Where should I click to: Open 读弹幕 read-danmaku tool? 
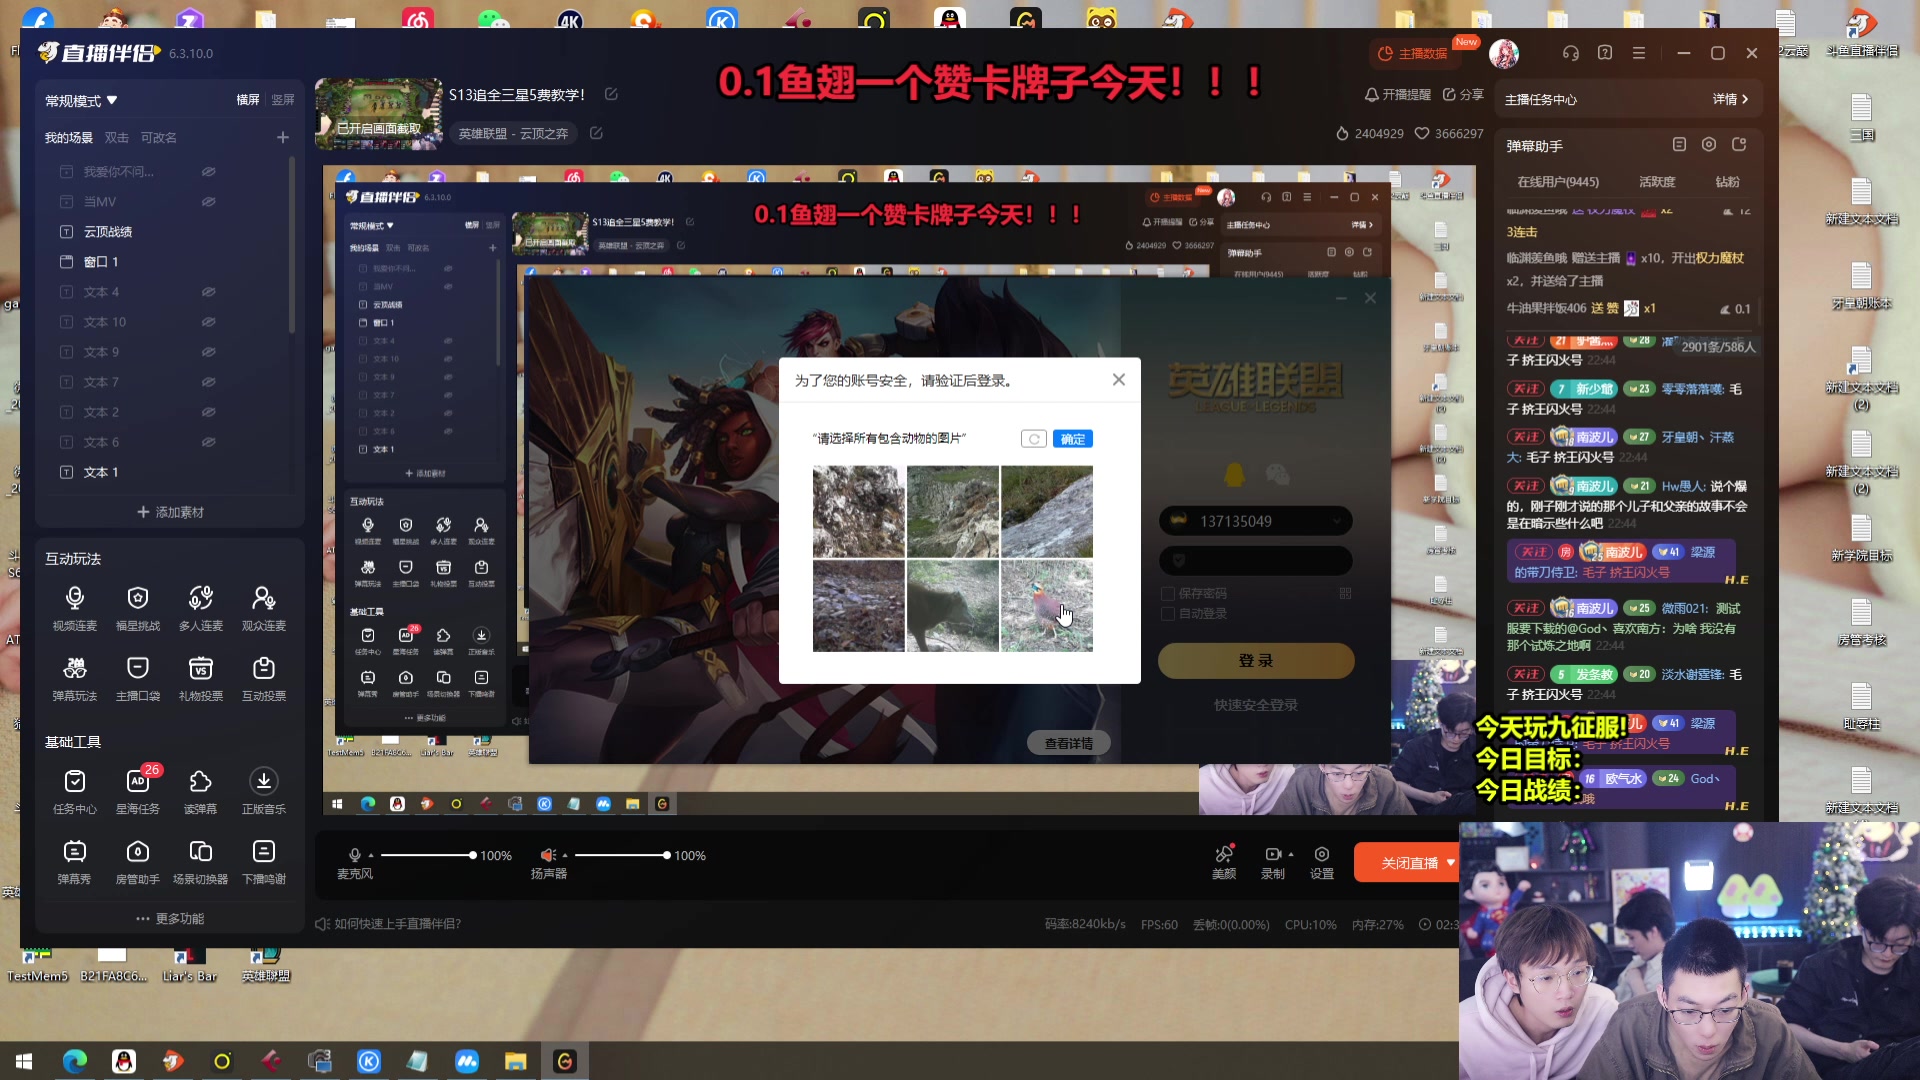pos(201,792)
